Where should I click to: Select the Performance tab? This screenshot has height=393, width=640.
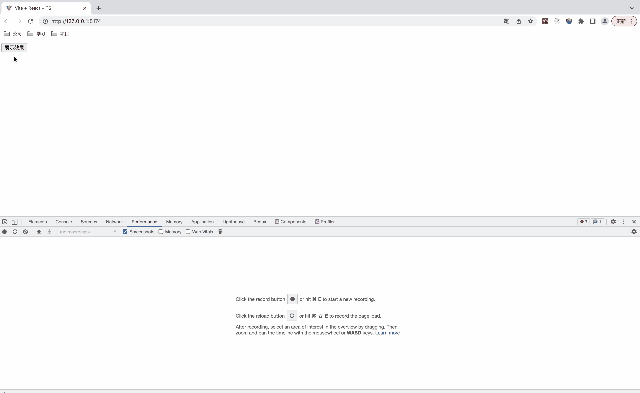144,222
